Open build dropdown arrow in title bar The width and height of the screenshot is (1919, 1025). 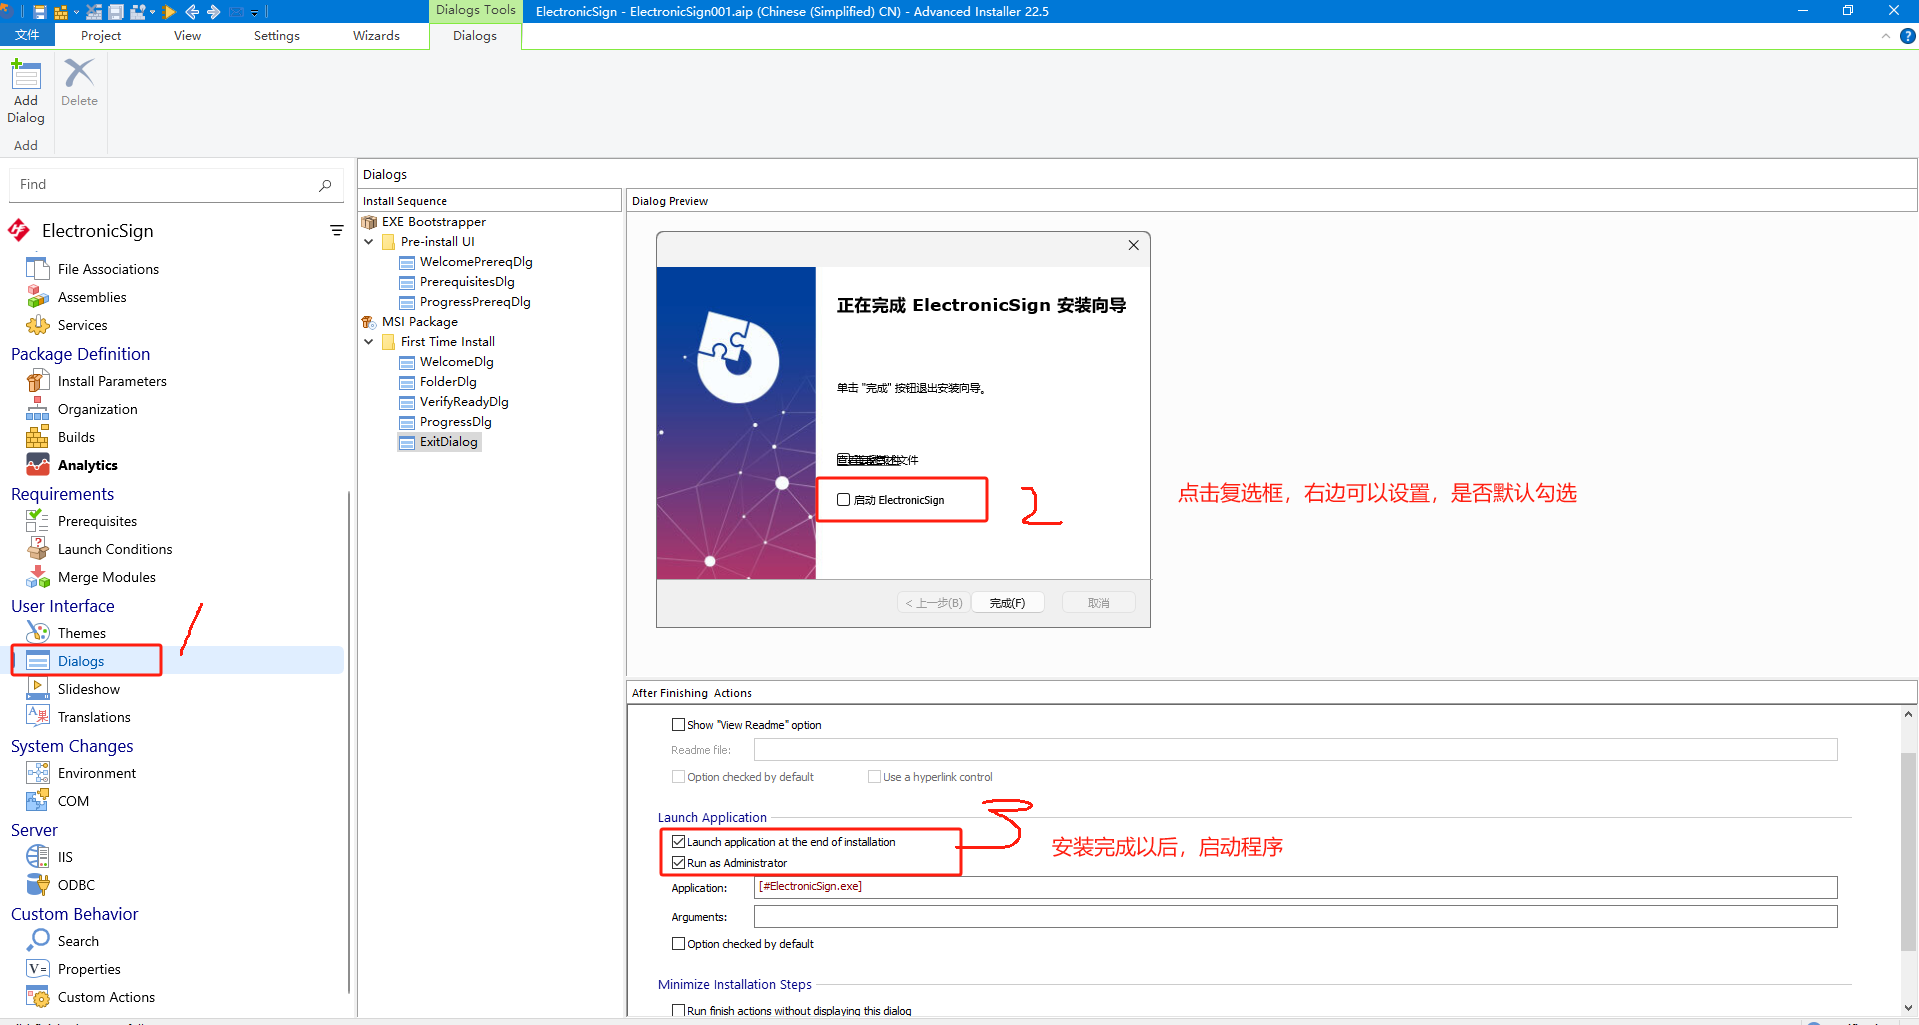pos(76,12)
